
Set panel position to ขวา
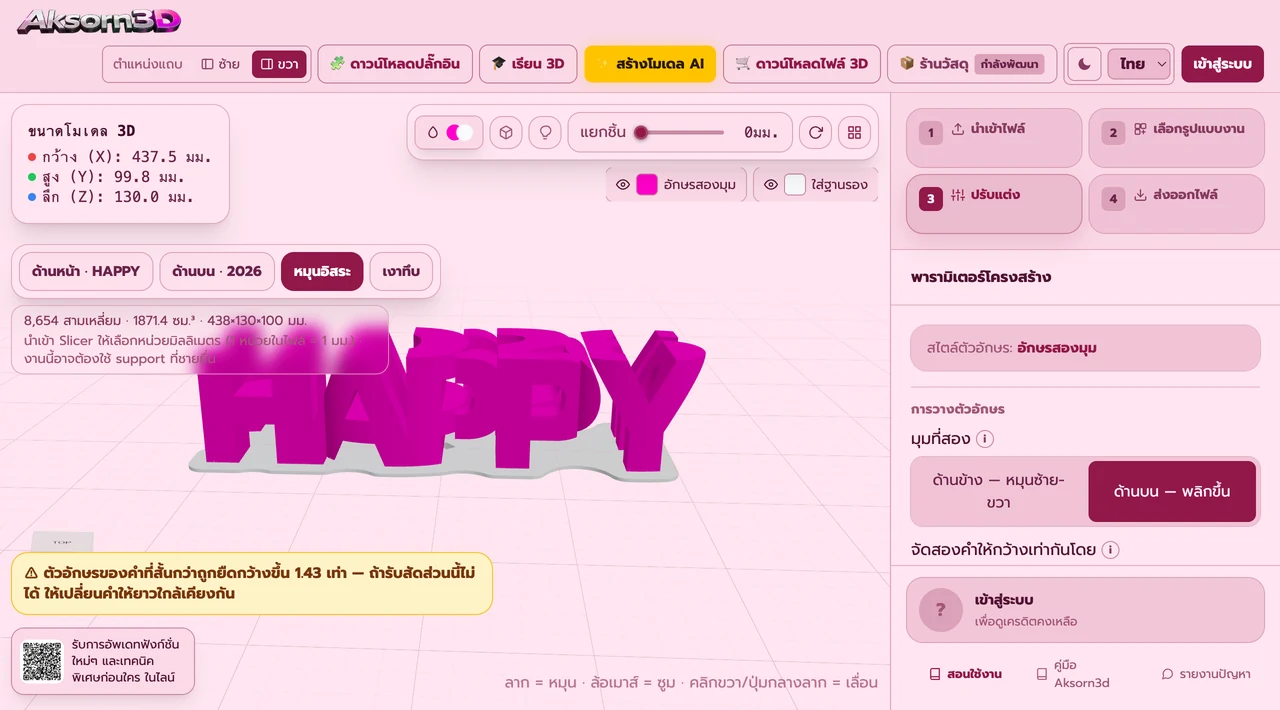click(x=279, y=64)
